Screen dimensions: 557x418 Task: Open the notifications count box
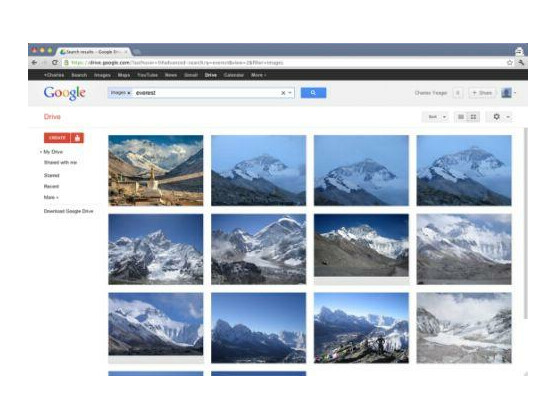pos(458,93)
